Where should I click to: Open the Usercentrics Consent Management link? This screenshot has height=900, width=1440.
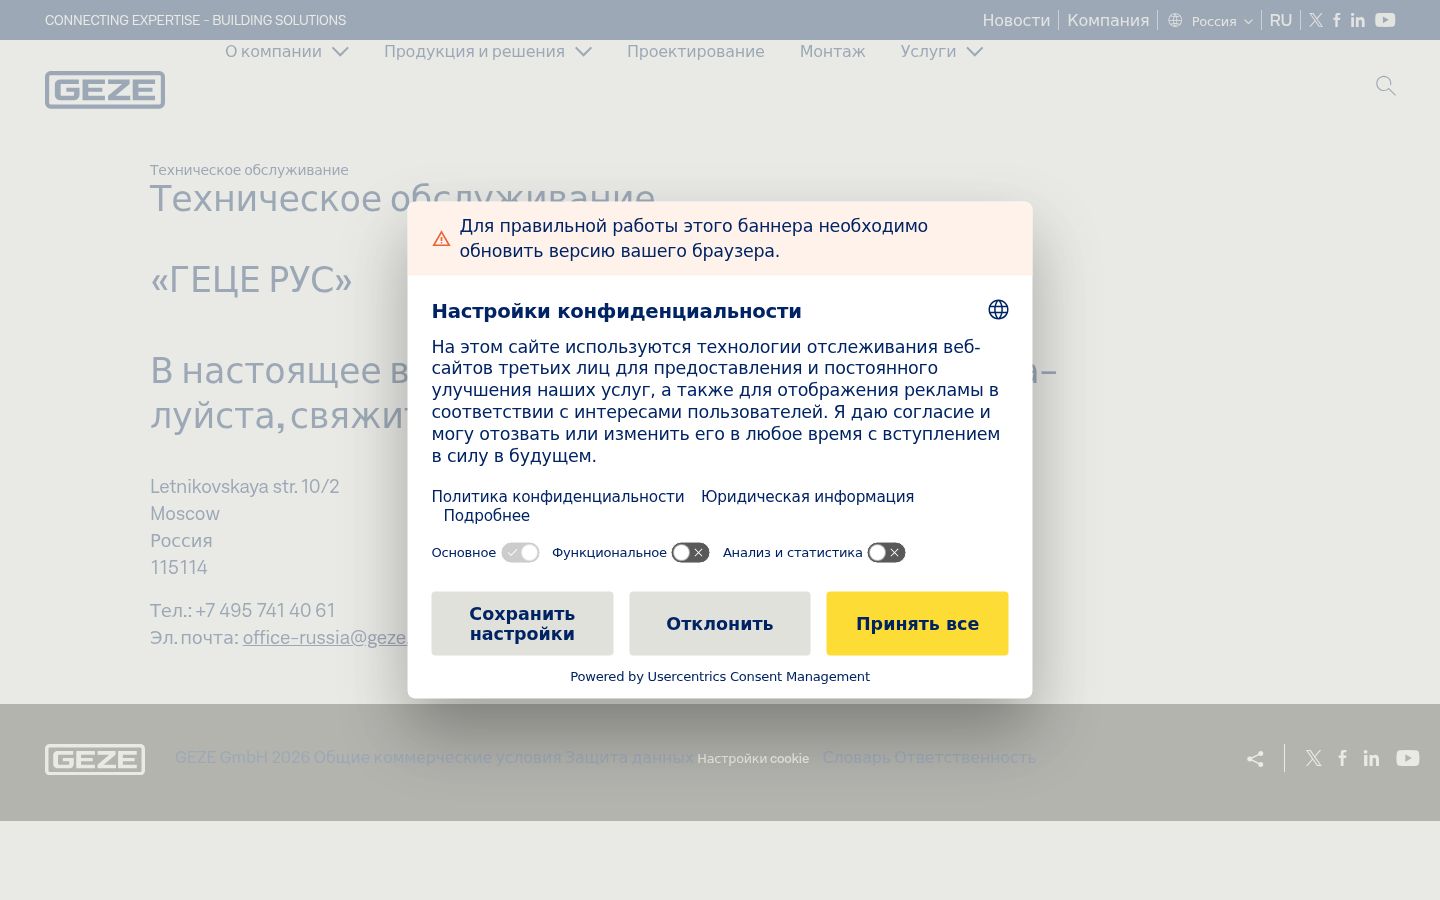point(759,677)
